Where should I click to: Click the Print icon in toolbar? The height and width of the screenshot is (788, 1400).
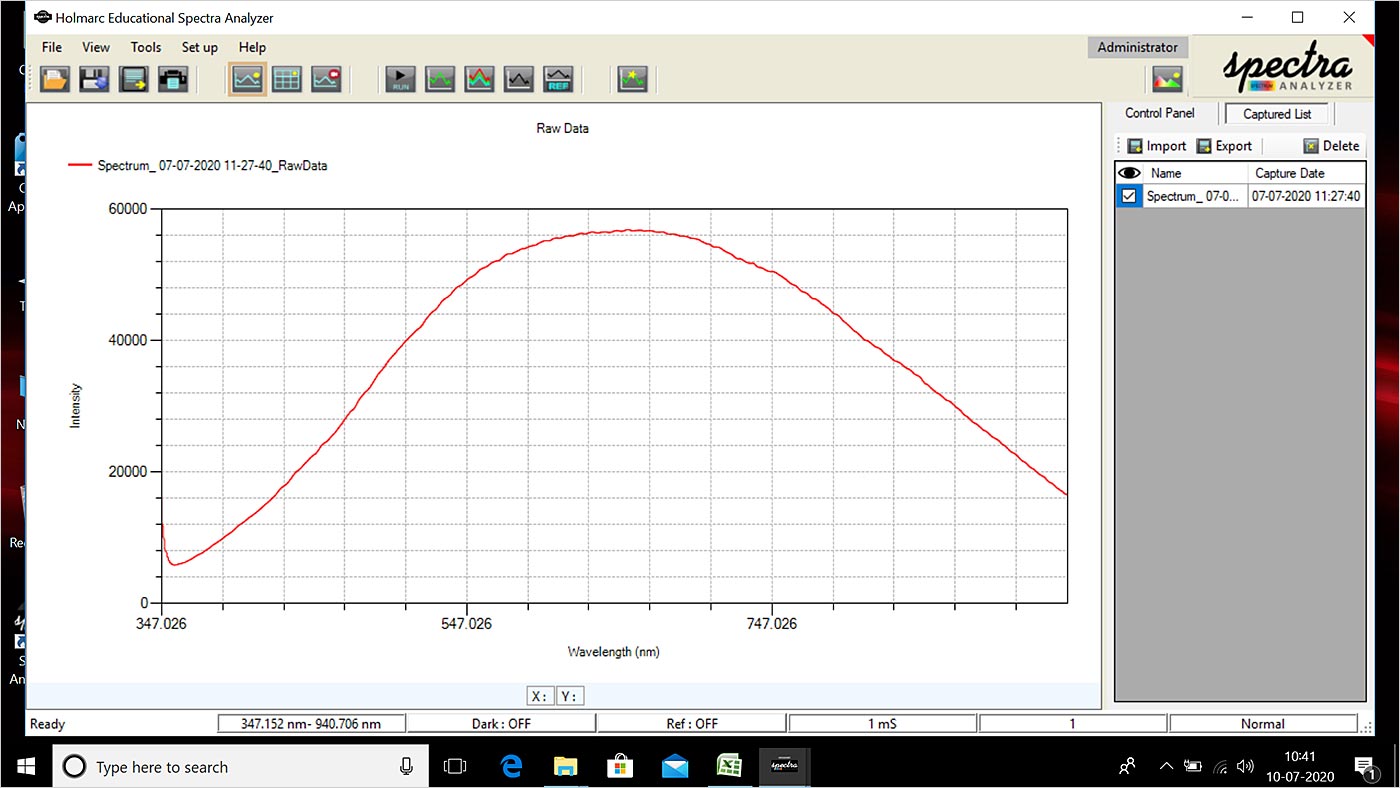pyautogui.click(x=173, y=79)
